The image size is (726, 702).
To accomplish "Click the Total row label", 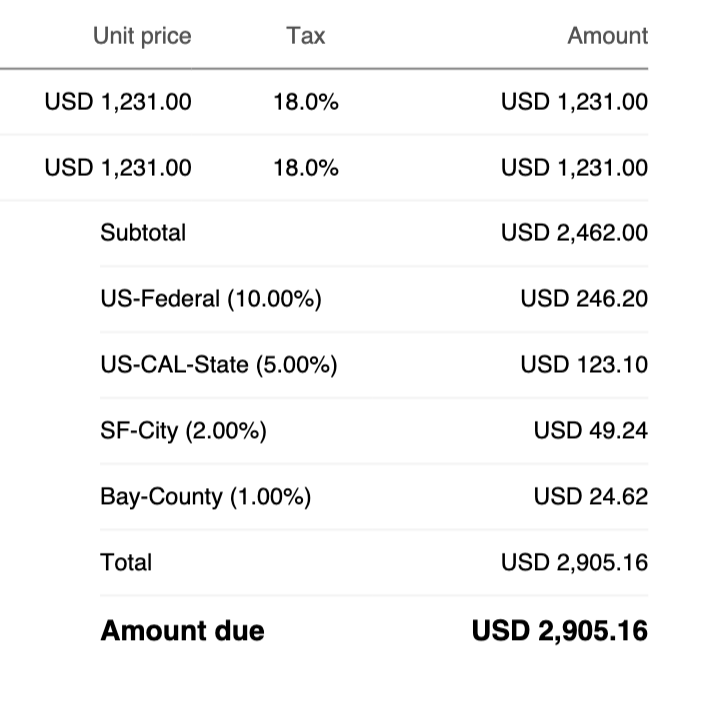I will [126, 563].
